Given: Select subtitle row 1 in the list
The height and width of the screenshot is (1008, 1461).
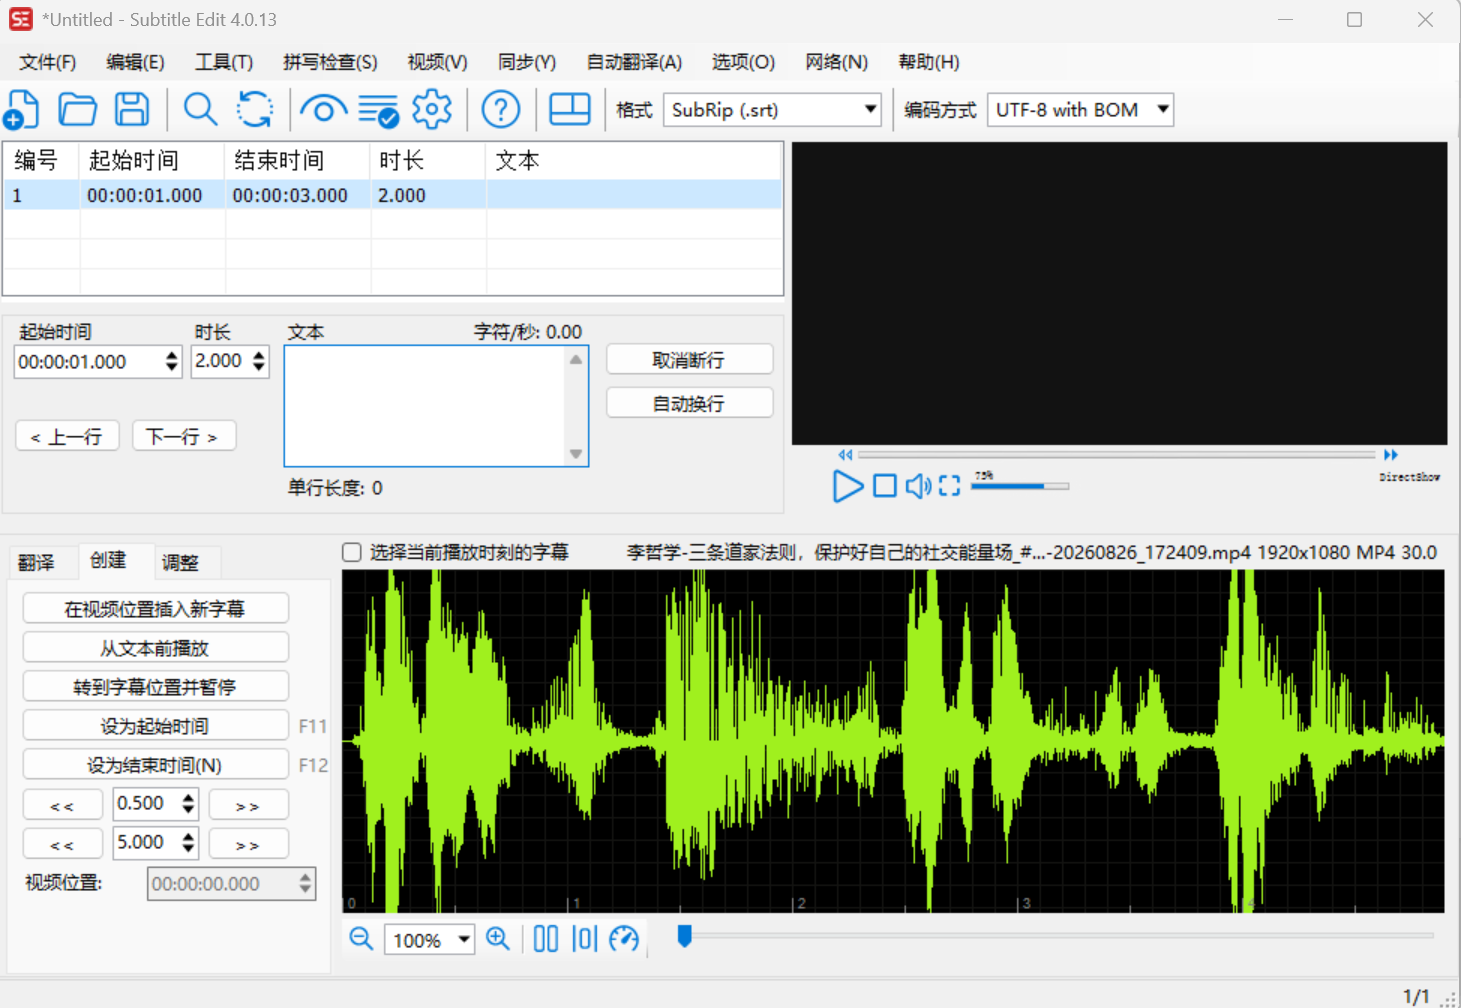Looking at the screenshot, I should click(392, 195).
